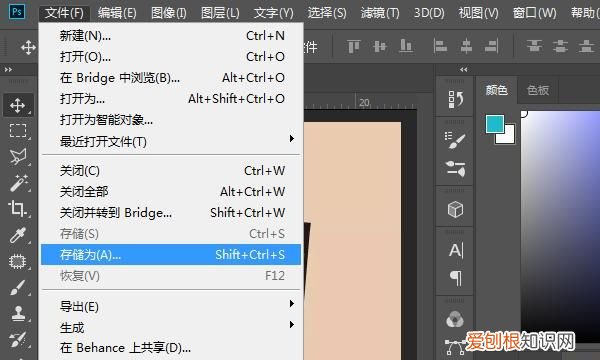
Task: Align vertical centers in options bar
Action: tap(380, 47)
